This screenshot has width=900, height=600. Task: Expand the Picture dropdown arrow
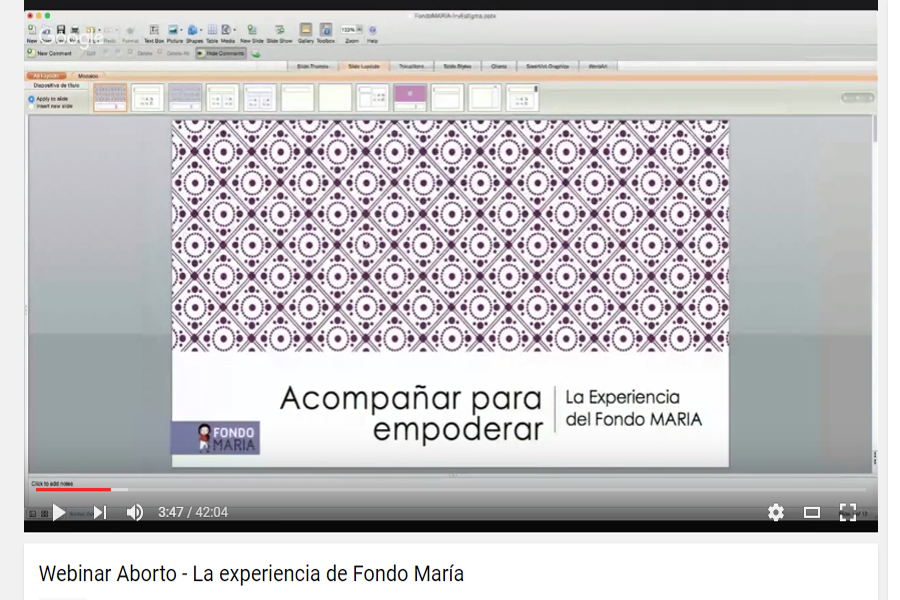point(181,31)
